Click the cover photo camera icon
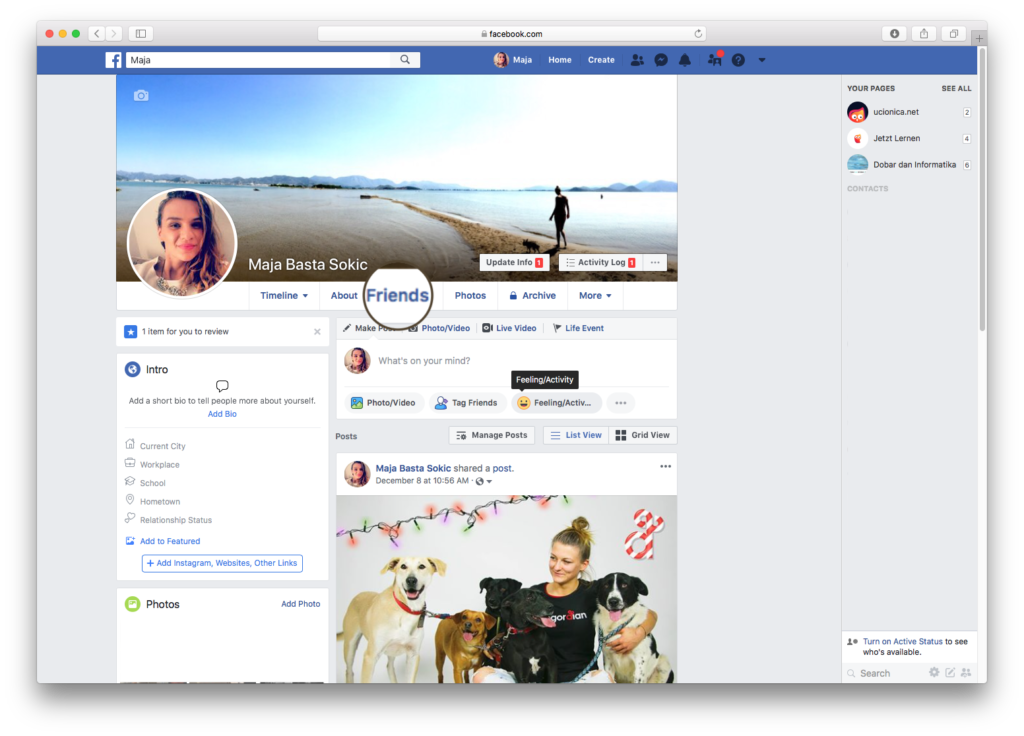The image size is (1024, 736). tap(141, 96)
